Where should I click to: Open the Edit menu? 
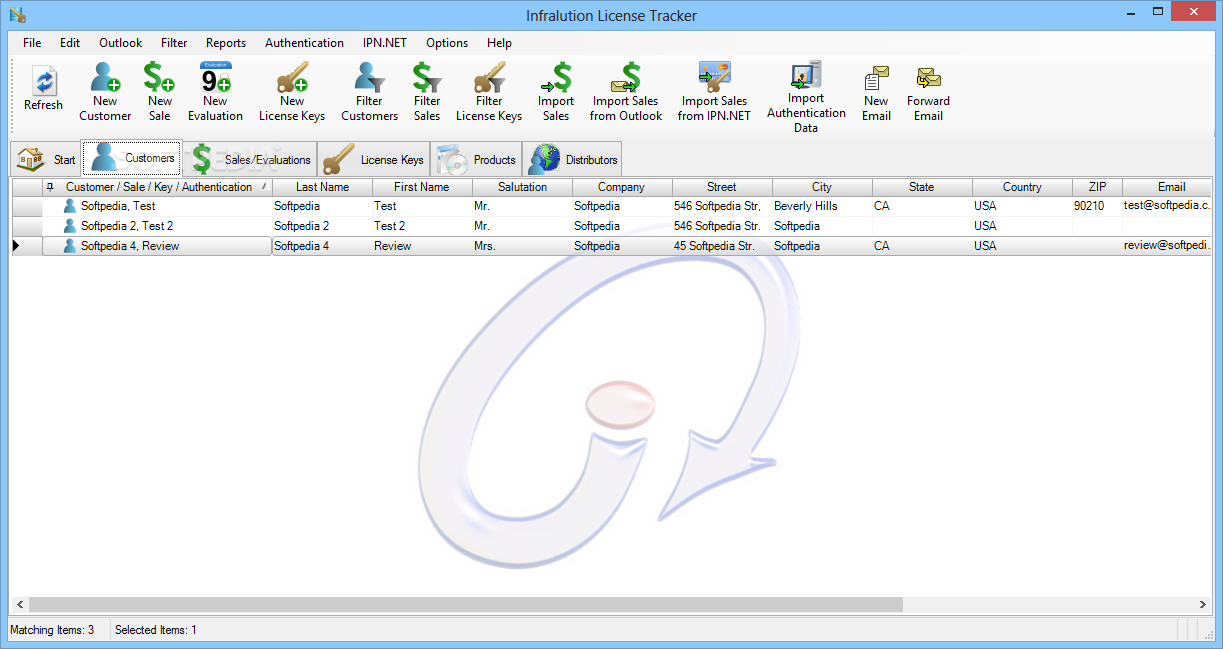(70, 43)
